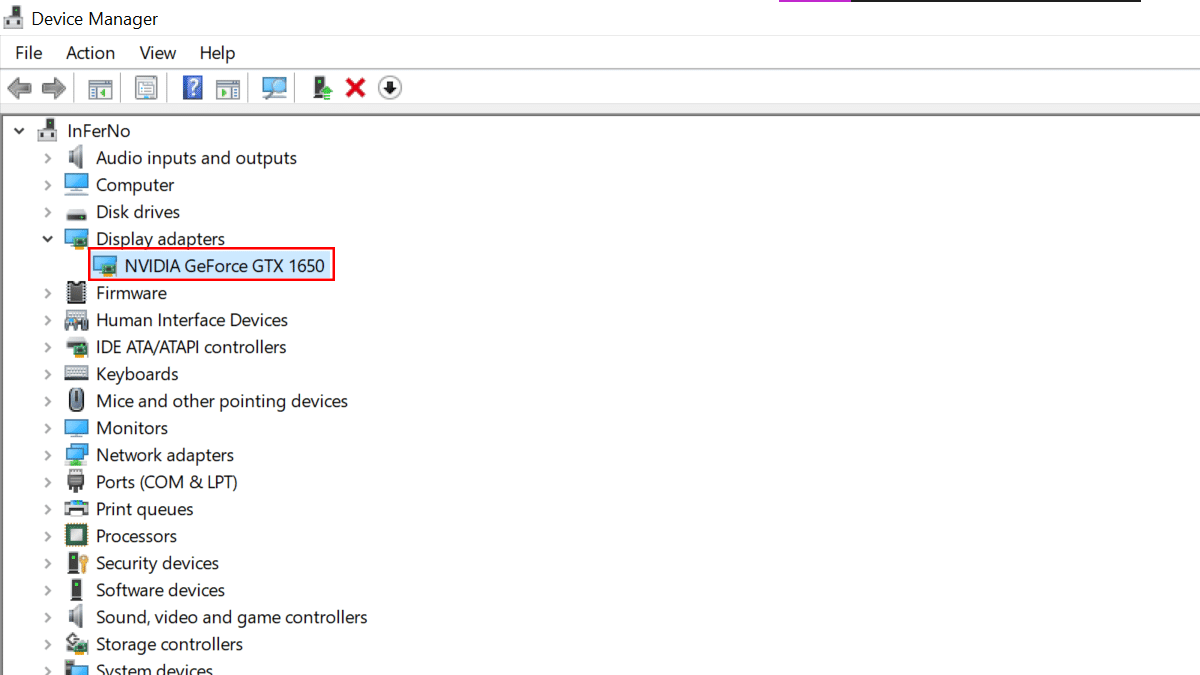Screen dimensions: 1200x675
Task: Click the Ports (COM & LPT) icon
Action: pos(76,482)
